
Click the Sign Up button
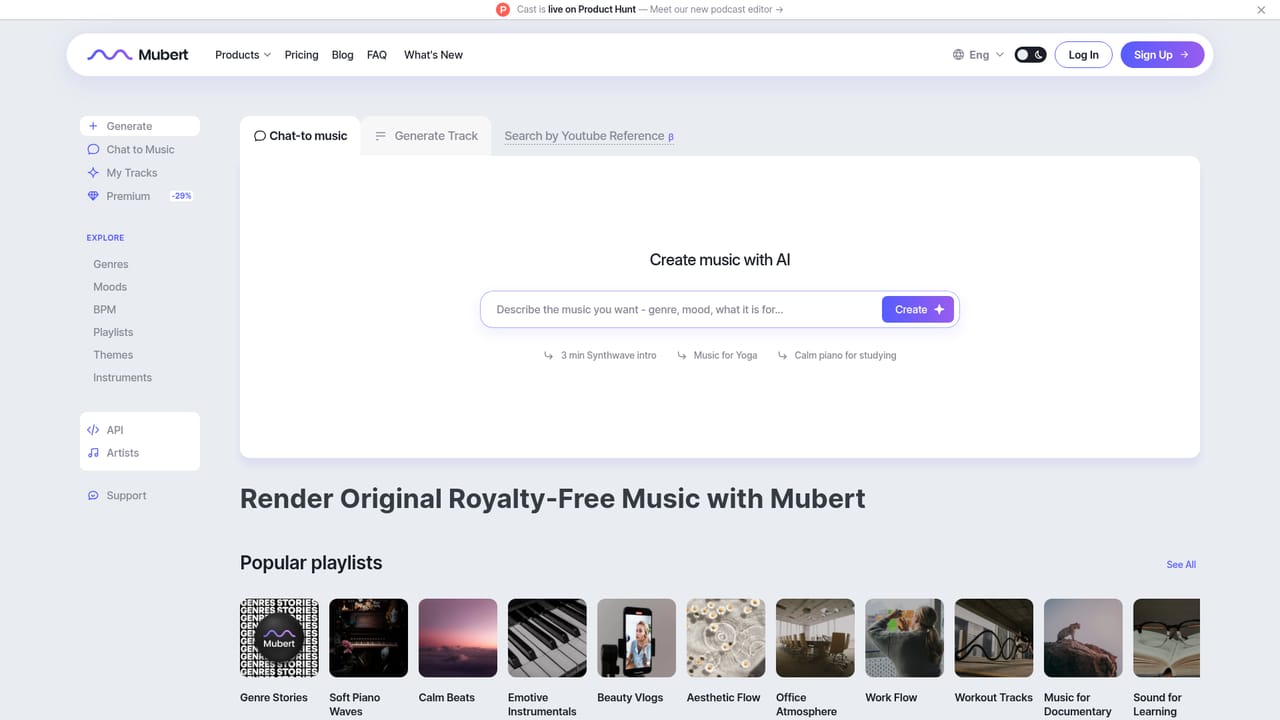click(x=1161, y=55)
